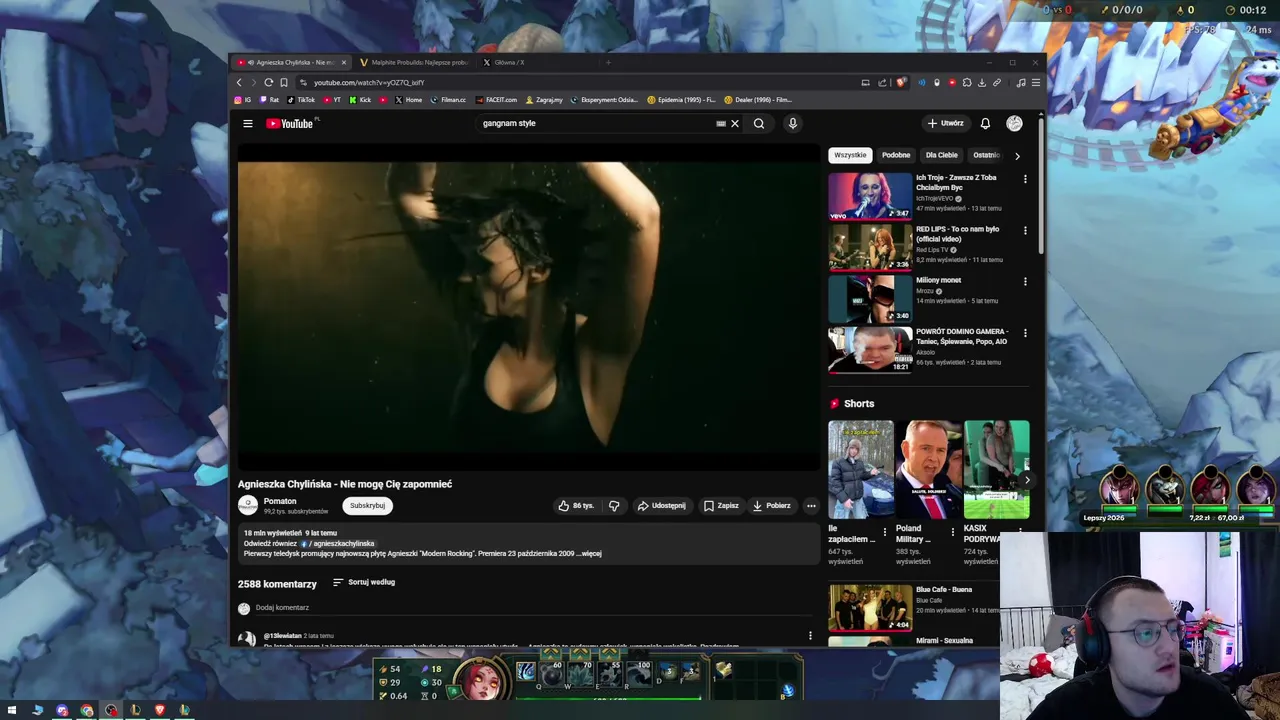Image resolution: width=1280 pixels, height=720 pixels.
Task: Open more actions menu beside Pobierz
Action: click(x=811, y=506)
